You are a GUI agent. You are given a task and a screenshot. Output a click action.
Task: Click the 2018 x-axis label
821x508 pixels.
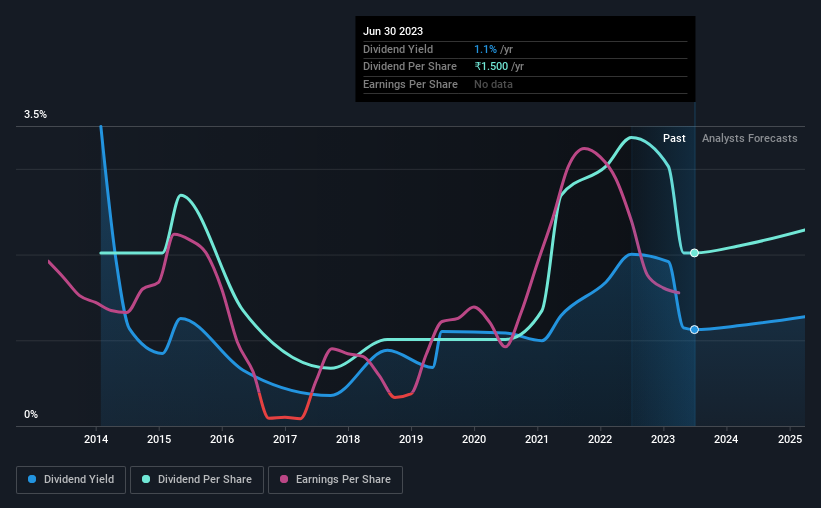point(348,439)
